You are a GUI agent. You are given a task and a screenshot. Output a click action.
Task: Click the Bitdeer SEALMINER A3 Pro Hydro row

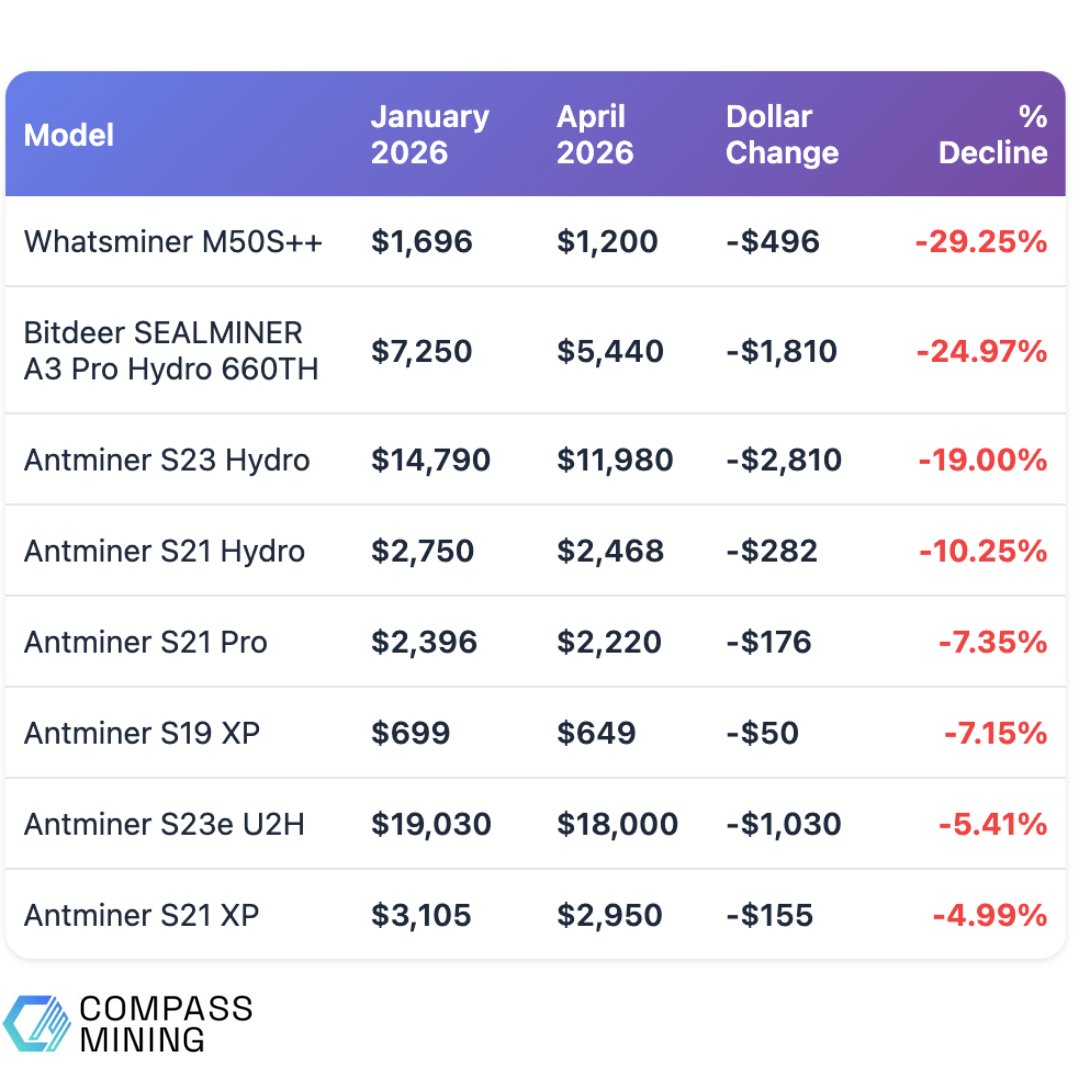tap(171, 350)
